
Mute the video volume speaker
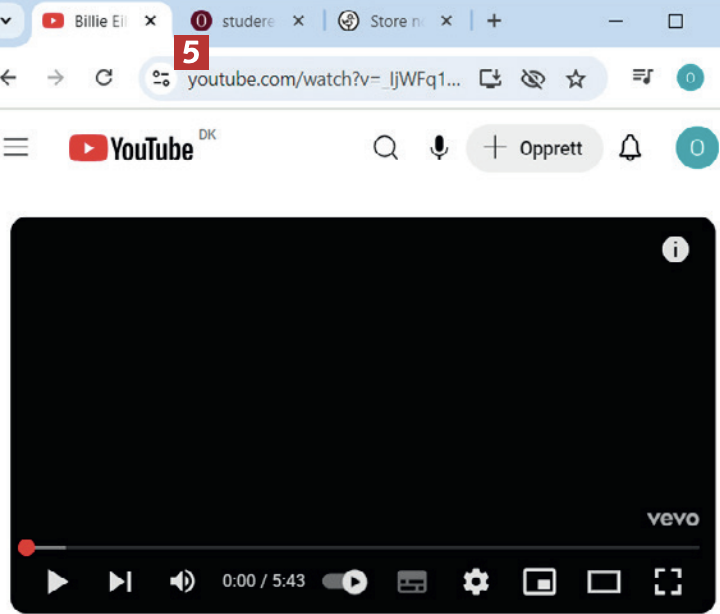click(182, 581)
